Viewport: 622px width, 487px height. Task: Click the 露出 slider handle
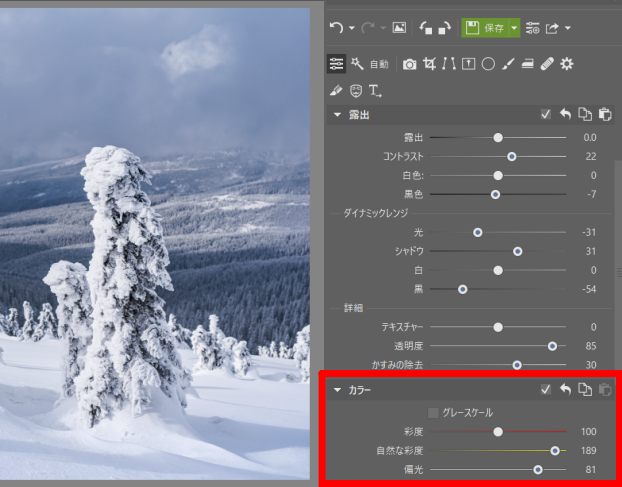coord(498,138)
